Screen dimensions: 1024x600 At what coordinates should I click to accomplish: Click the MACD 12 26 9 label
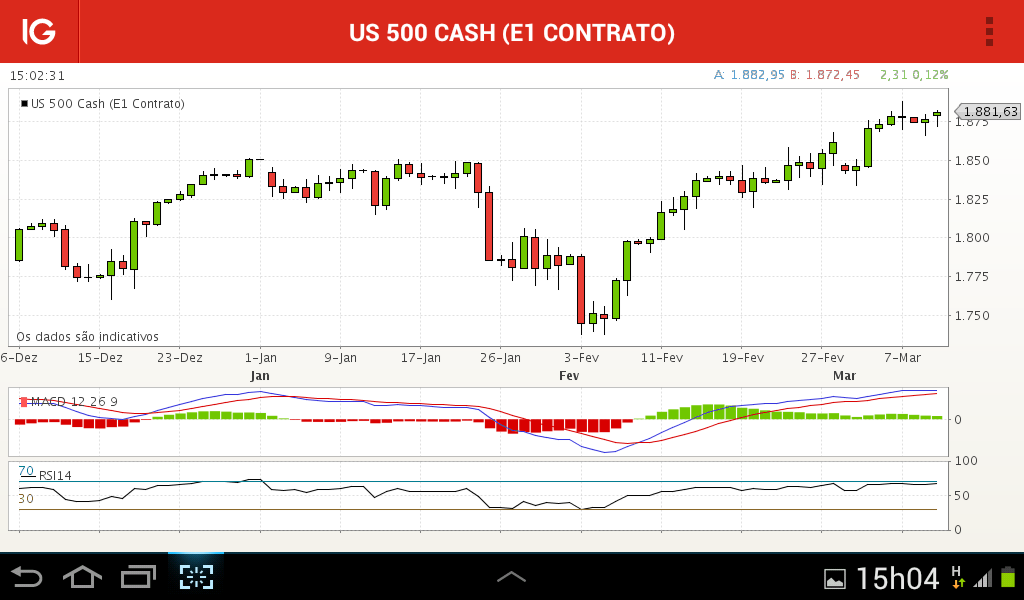(74, 402)
